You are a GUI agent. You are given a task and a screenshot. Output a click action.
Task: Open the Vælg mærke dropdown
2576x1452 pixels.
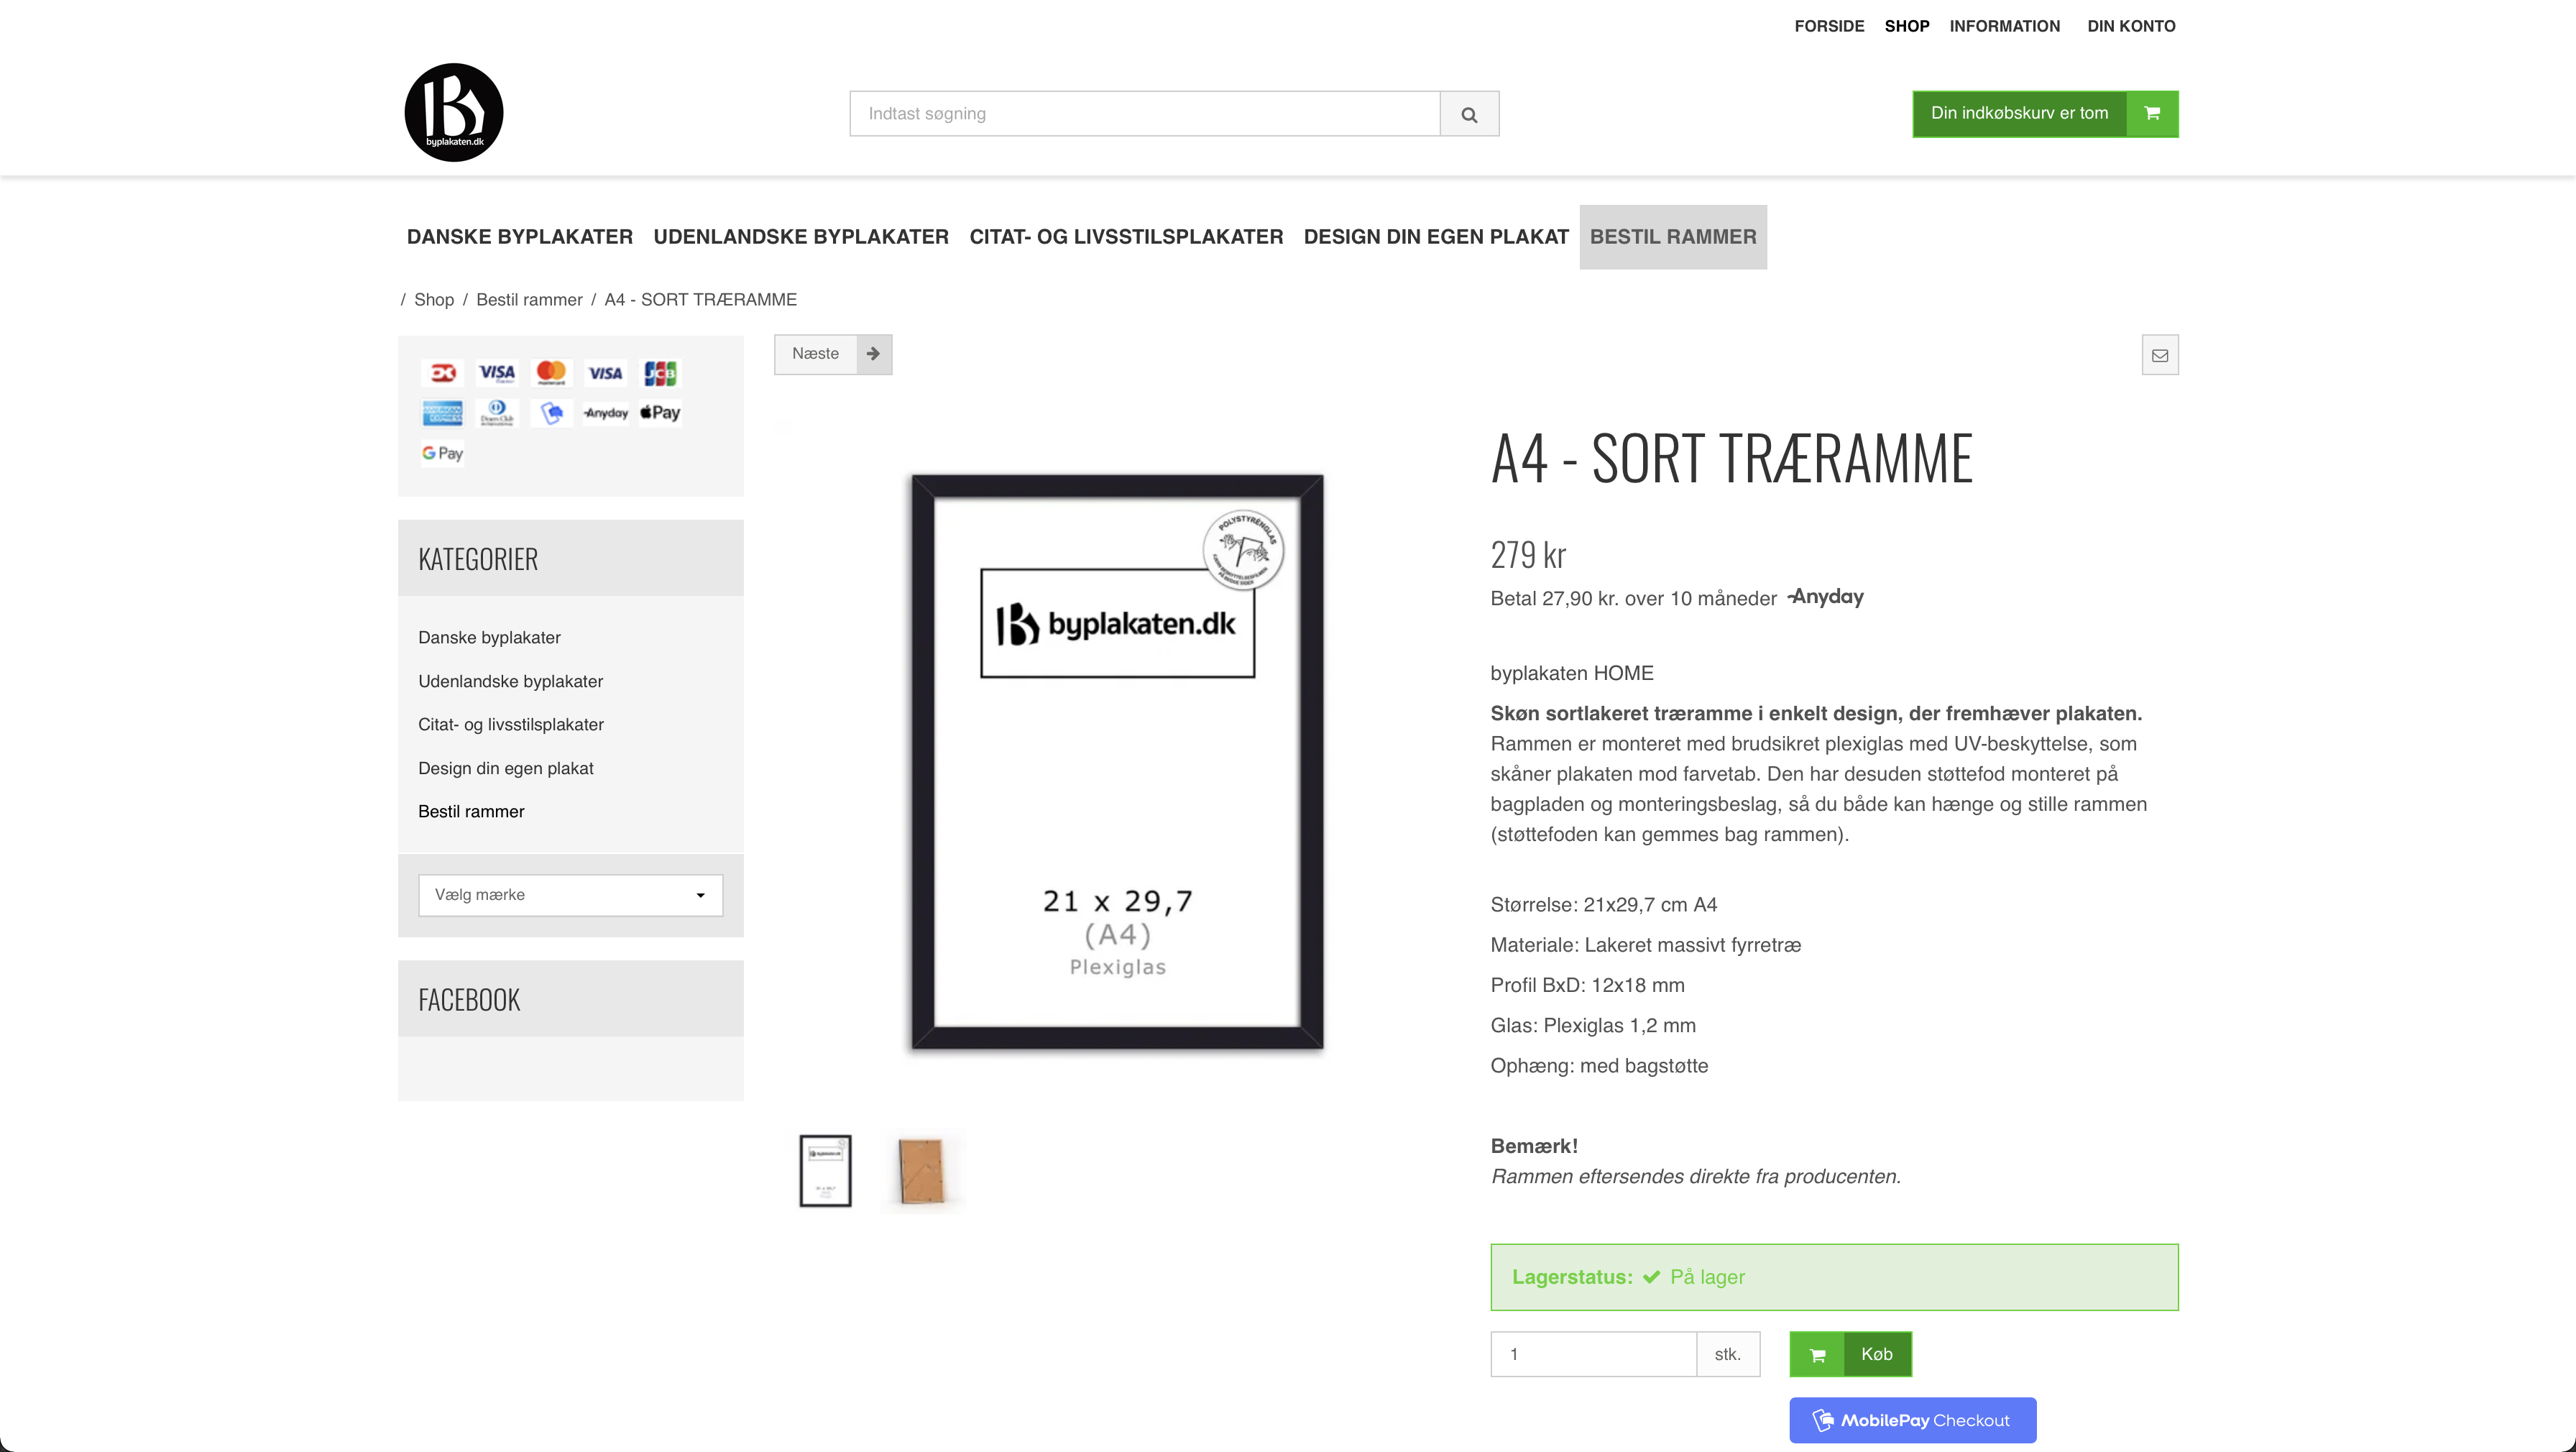tap(570, 895)
